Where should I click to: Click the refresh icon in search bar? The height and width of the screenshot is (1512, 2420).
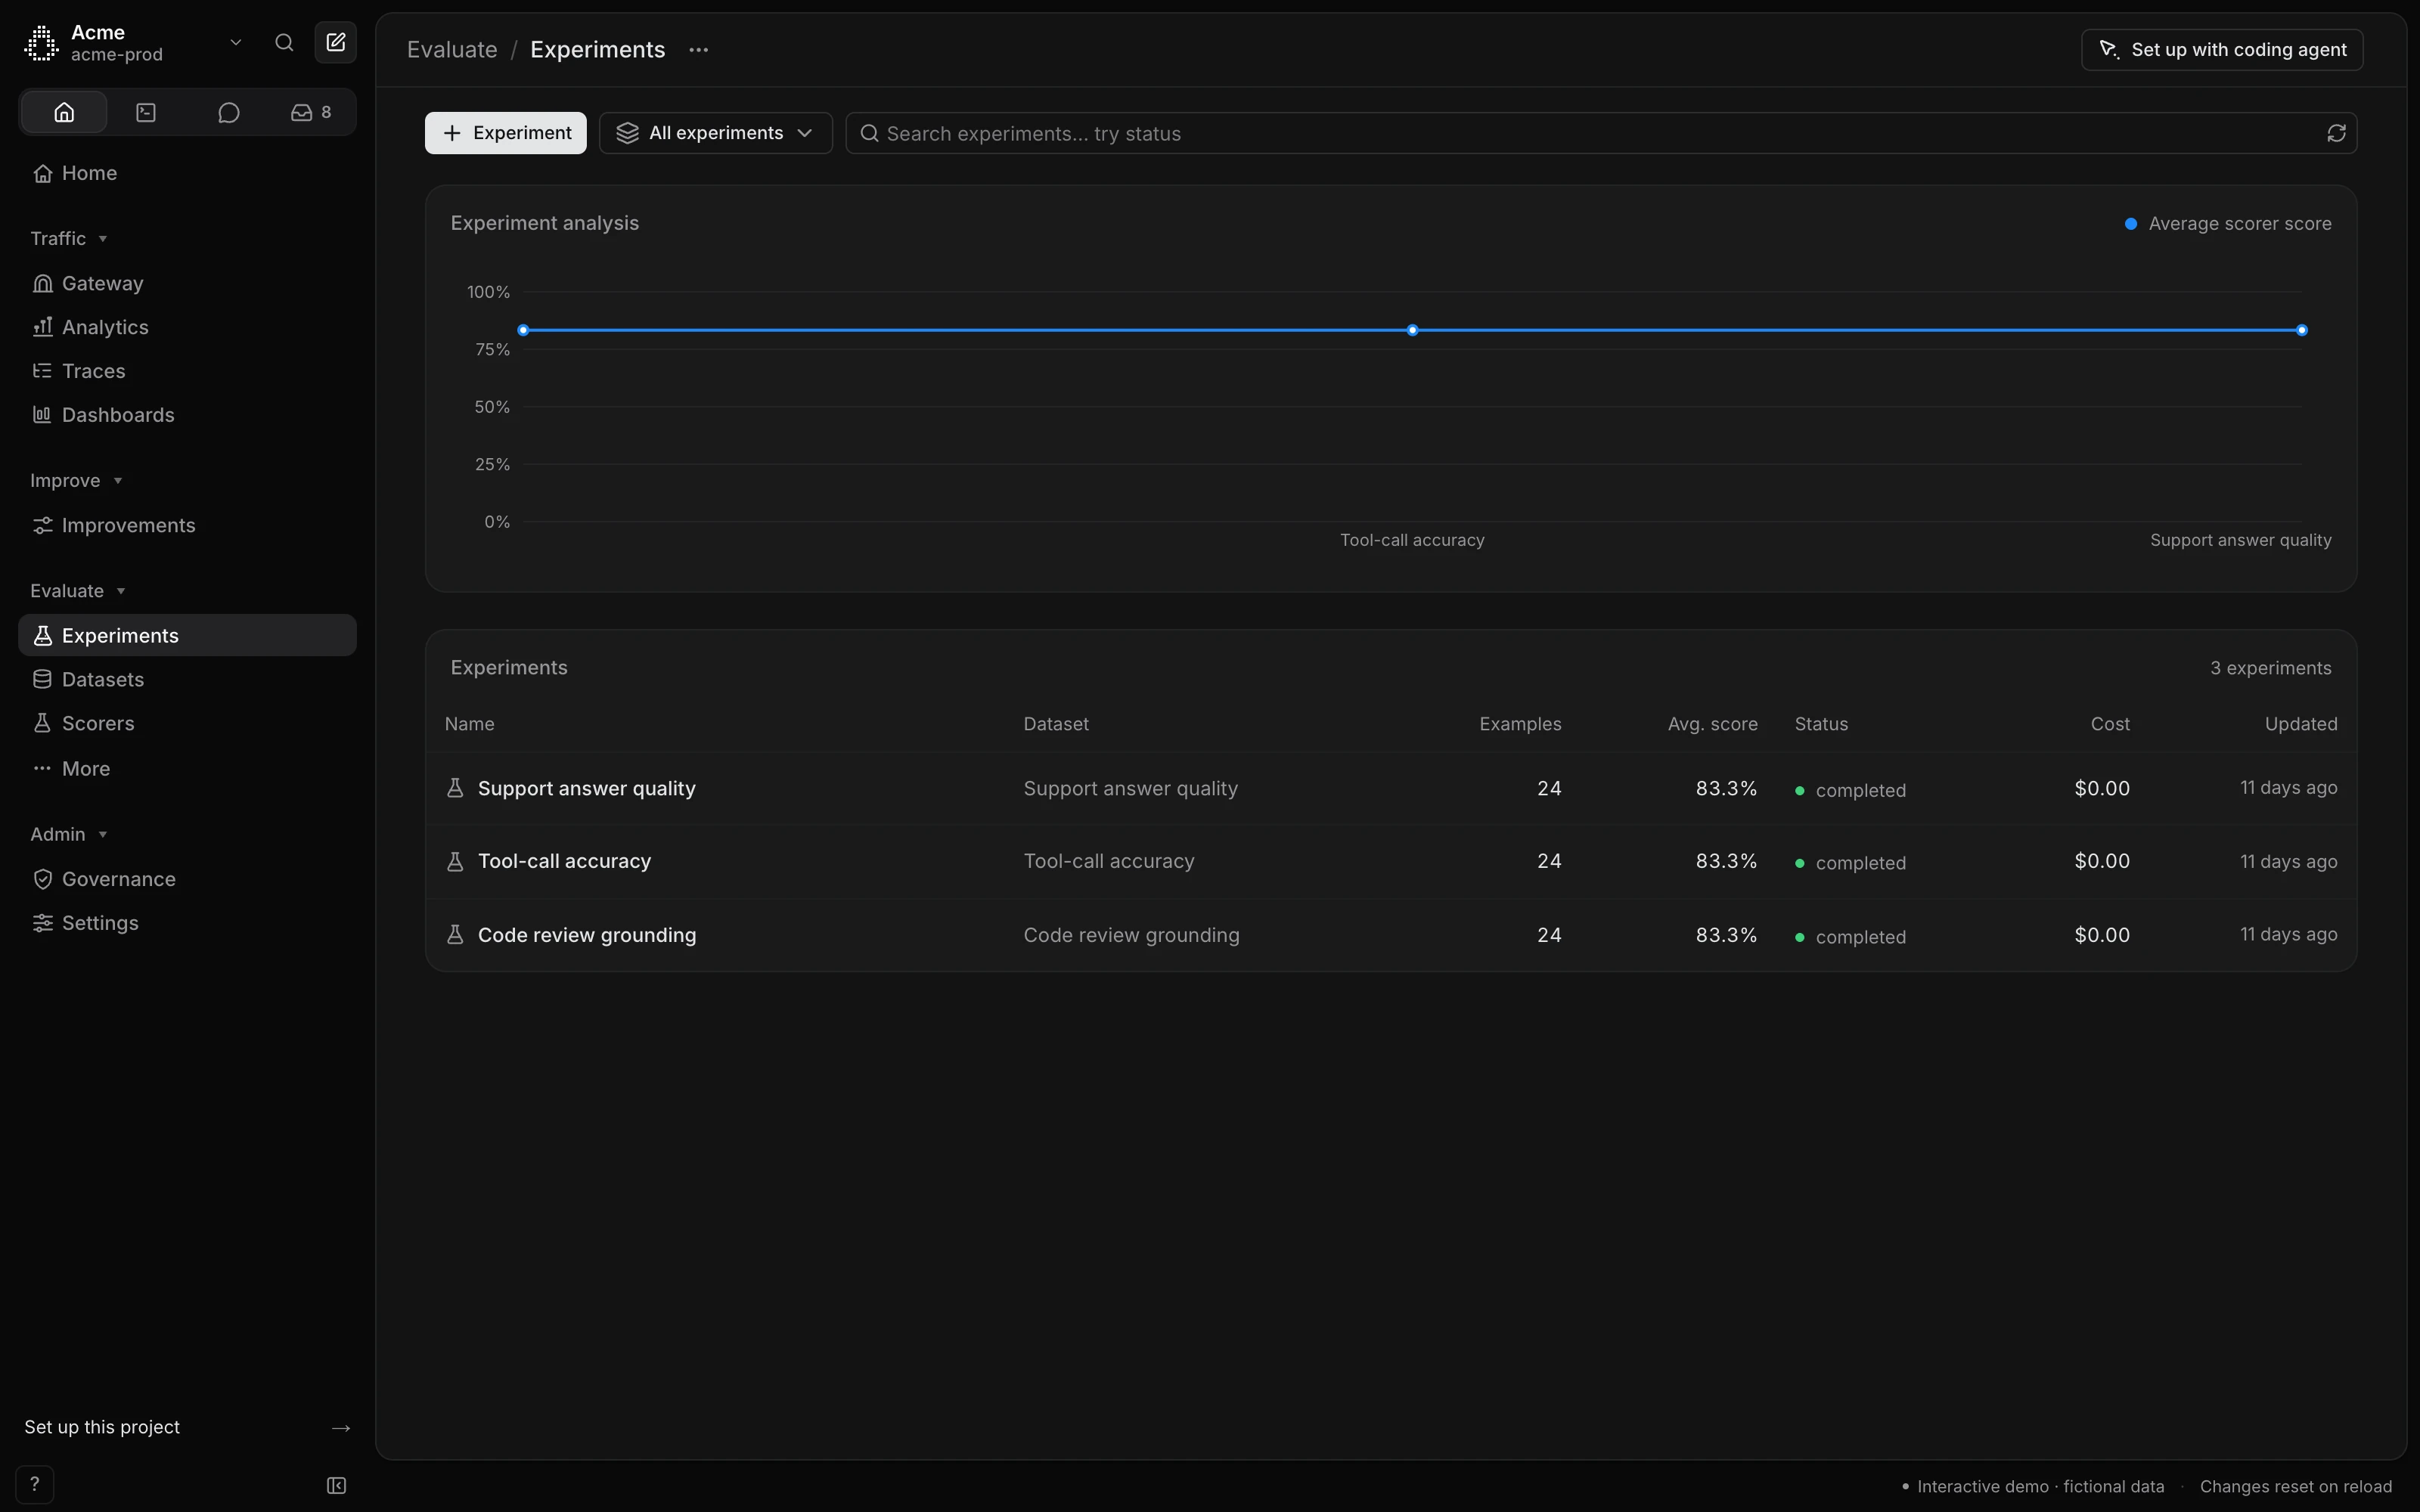tap(2336, 133)
